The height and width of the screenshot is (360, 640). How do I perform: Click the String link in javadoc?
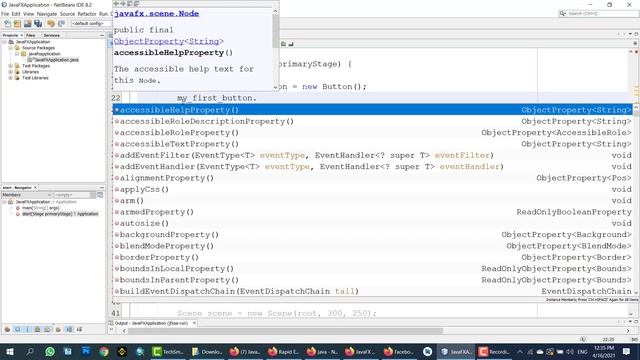204,41
